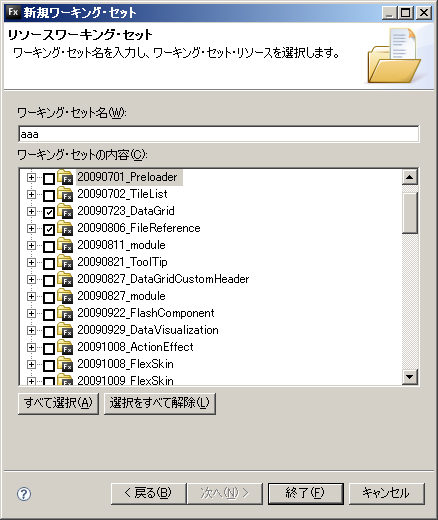Click the help question mark icon

point(24,494)
